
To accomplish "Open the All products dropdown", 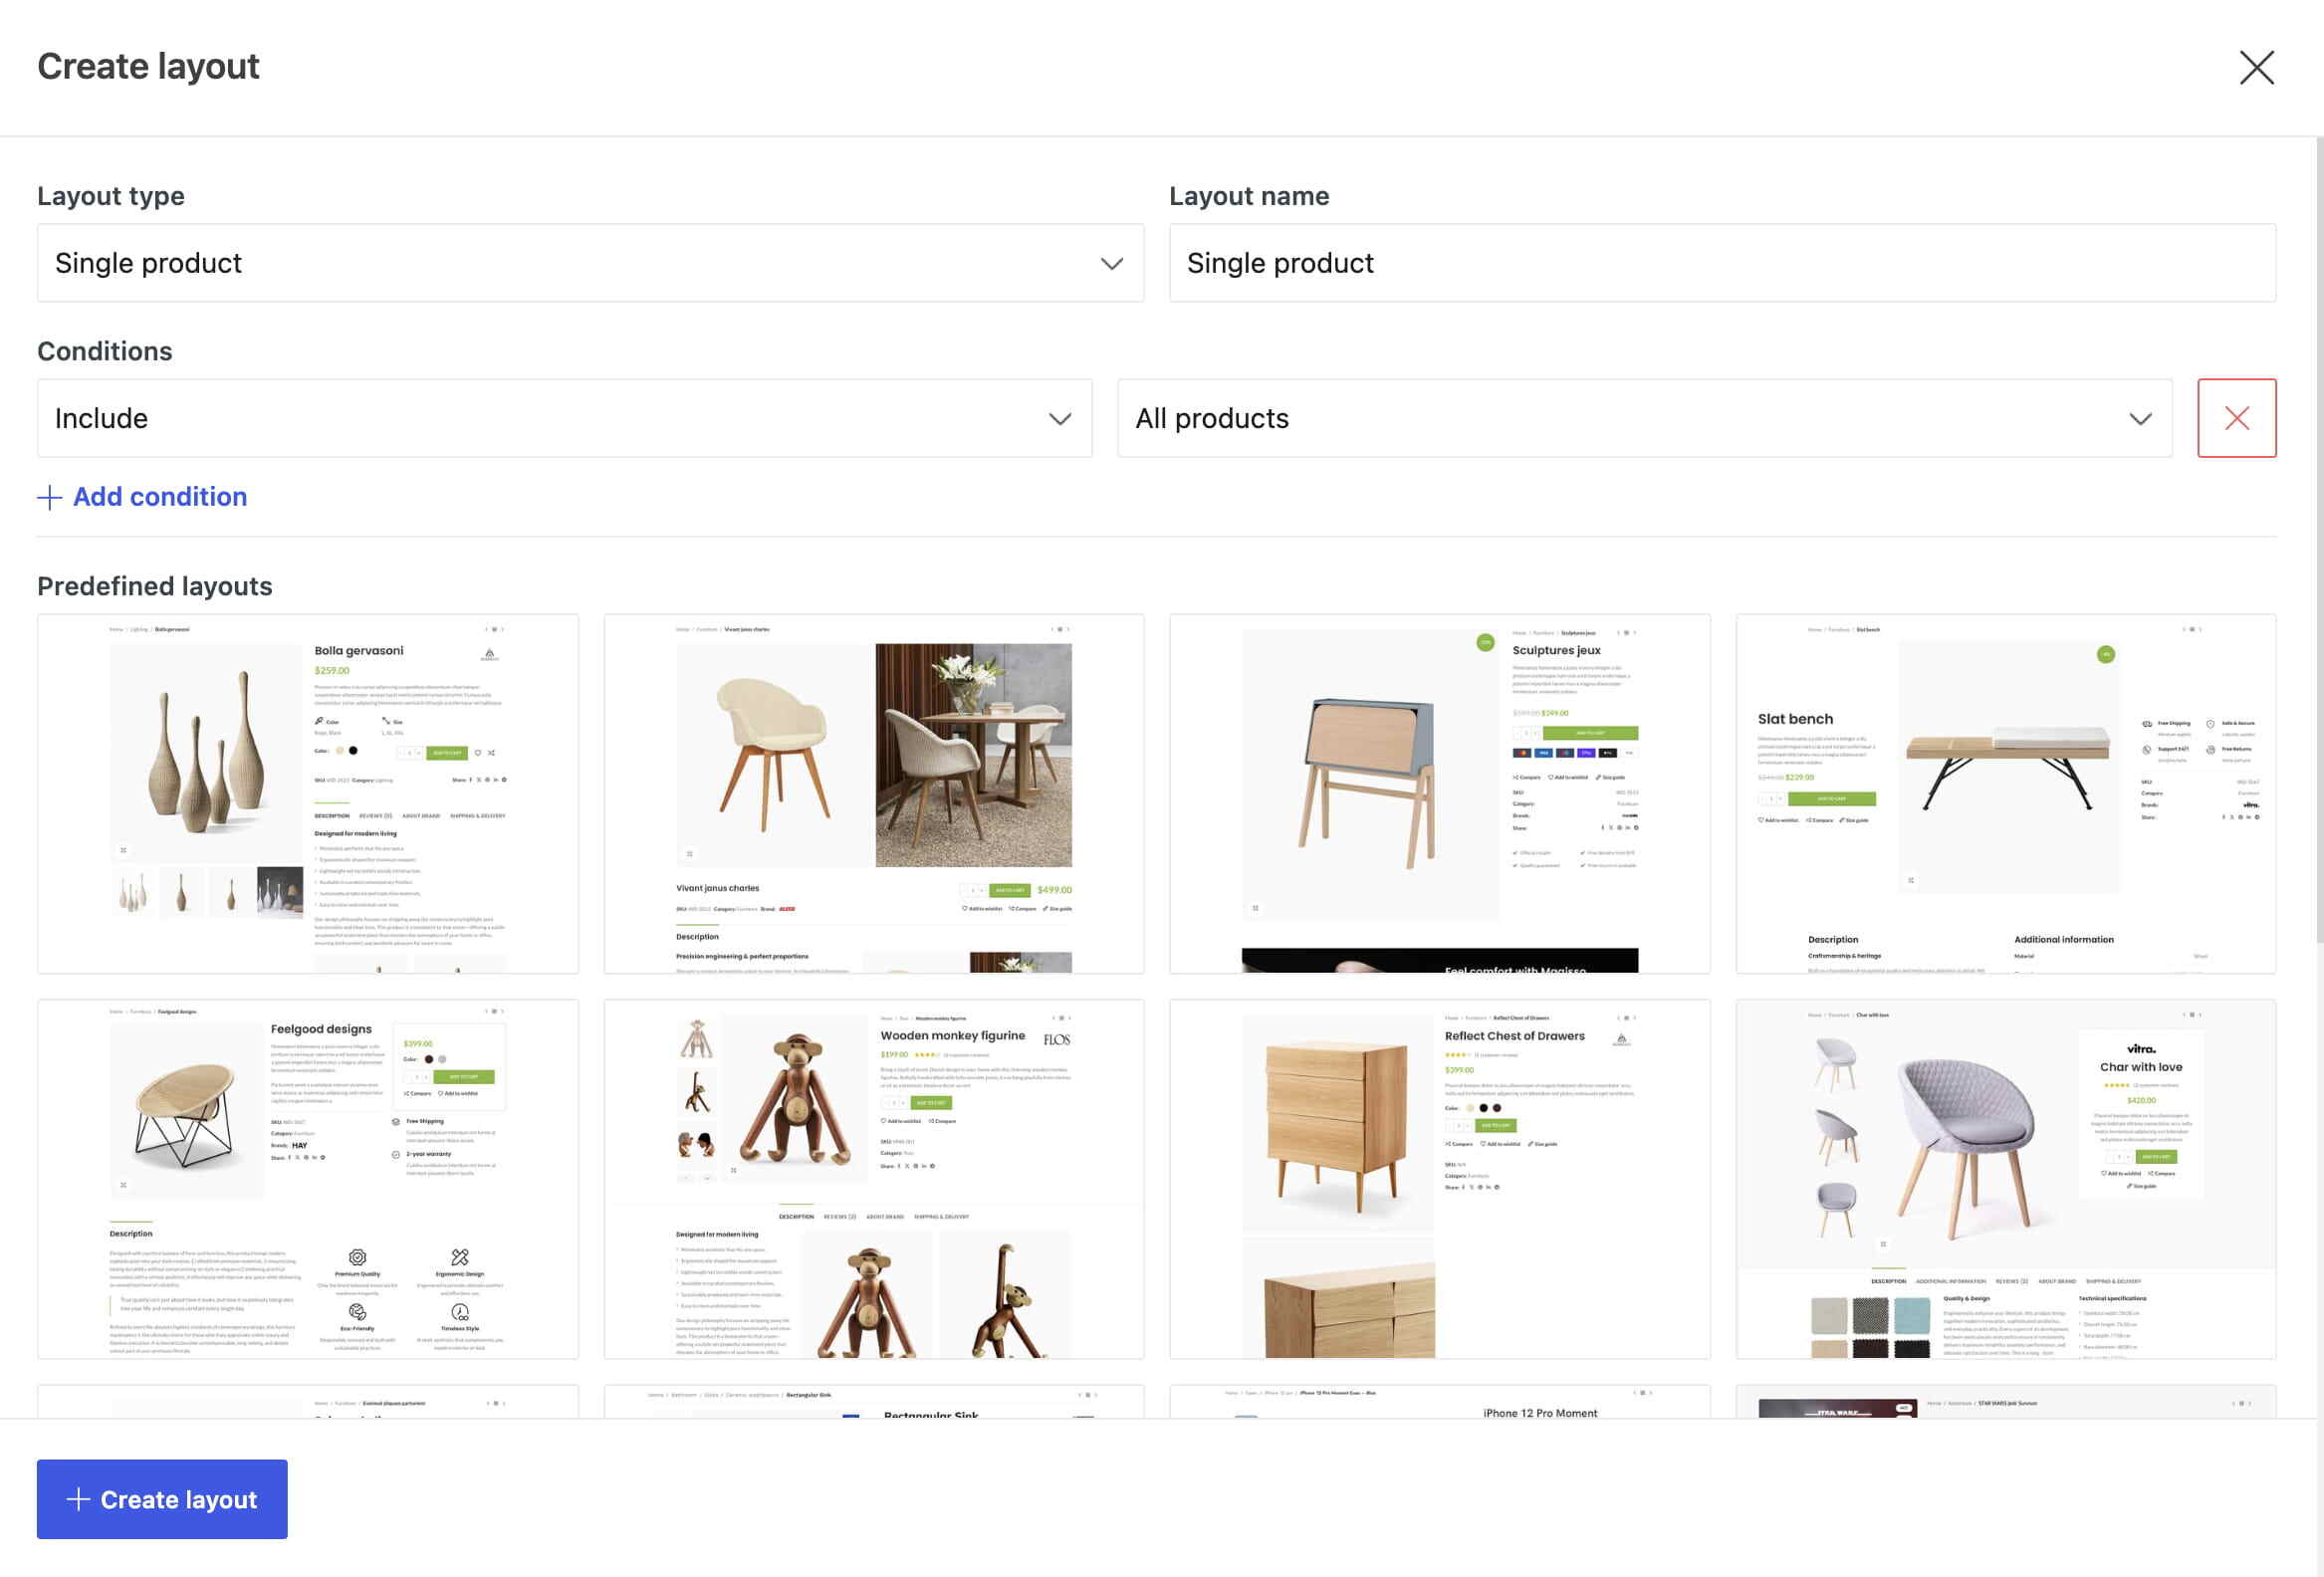I will pyautogui.click(x=1644, y=418).
